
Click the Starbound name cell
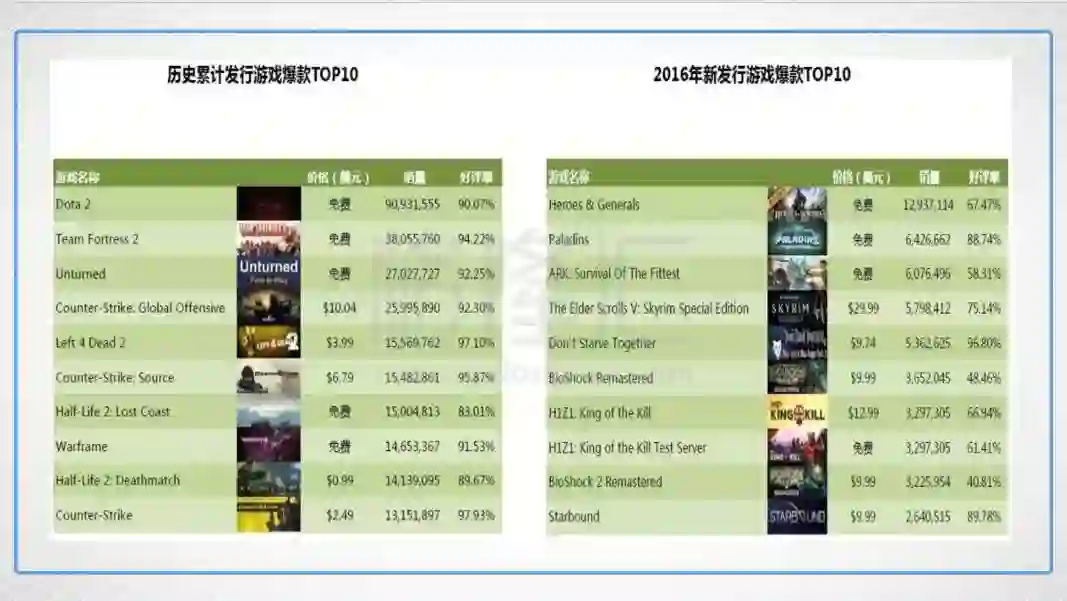[x=574, y=517]
